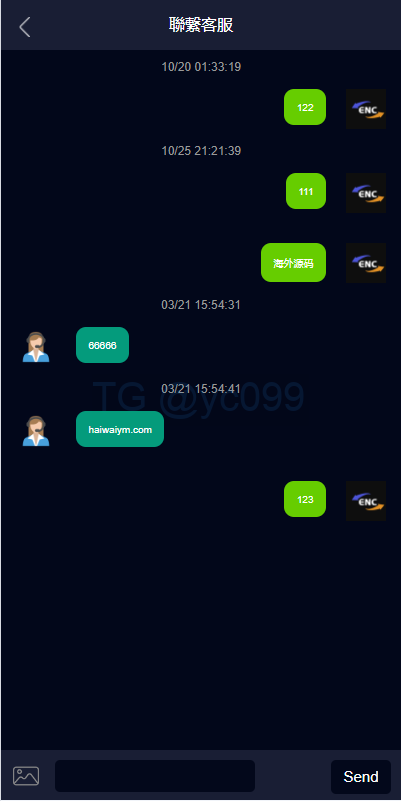Select the green 111 message bubble
The height and width of the screenshot is (801, 401).
click(306, 191)
